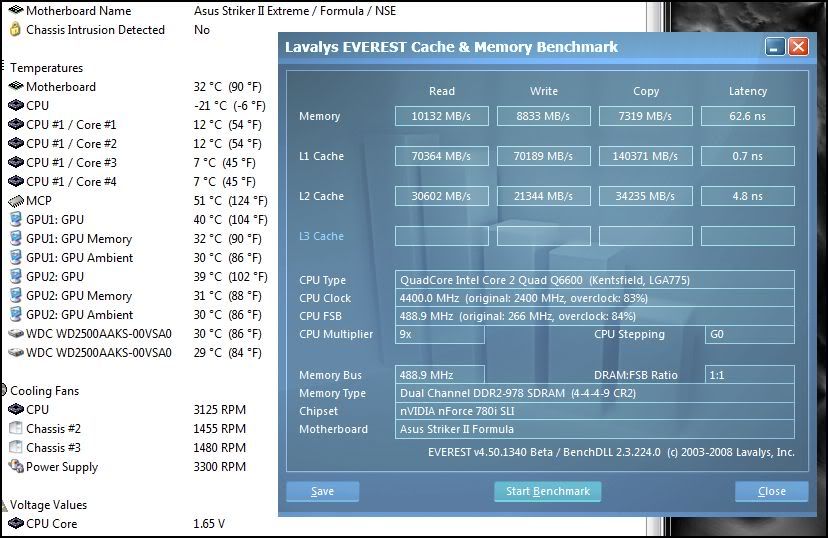
Task: Click the Memory Write 8833 MB/s field
Action: click(x=543, y=116)
